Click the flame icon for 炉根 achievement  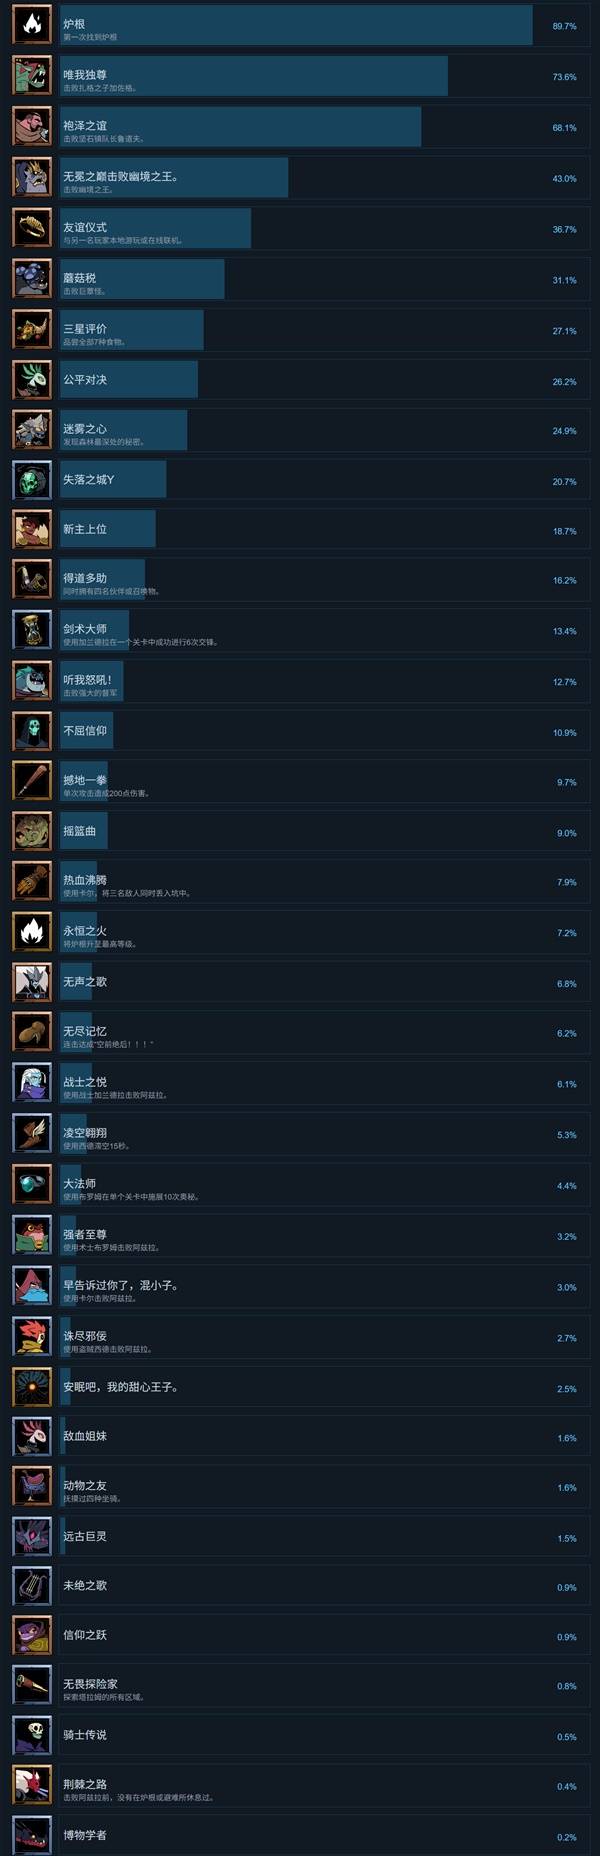coord(31,25)
